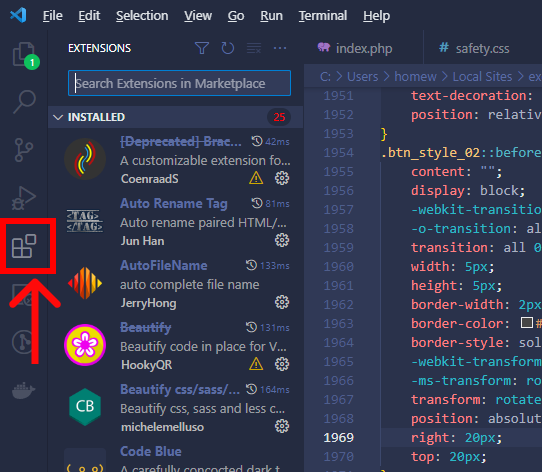This screenshot has height=472, width=542.
Task: Open the Run menu
Action: tap(271, 16)
